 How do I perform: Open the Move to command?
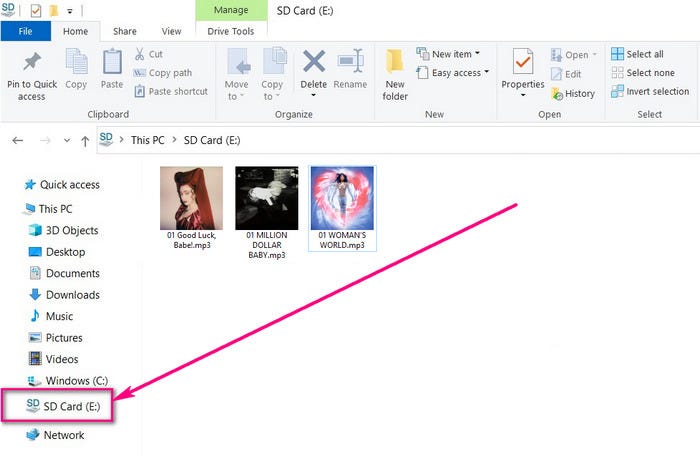pos(237,74)
